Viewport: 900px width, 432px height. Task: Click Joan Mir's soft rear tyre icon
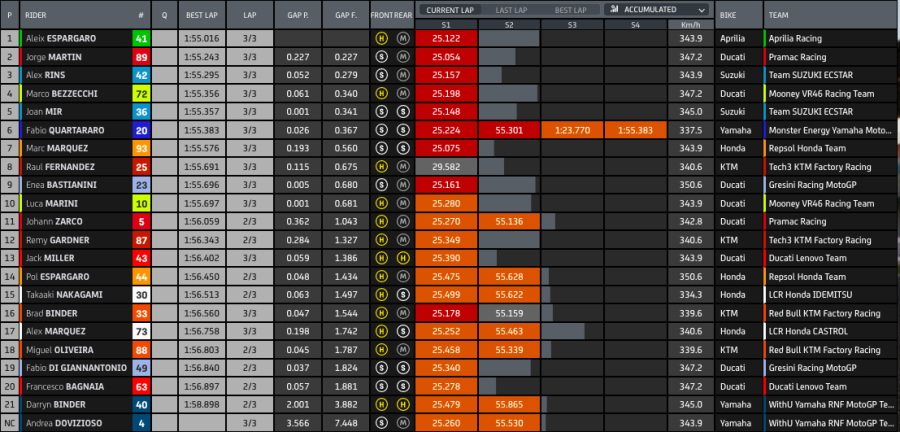[x=402, y=112]
